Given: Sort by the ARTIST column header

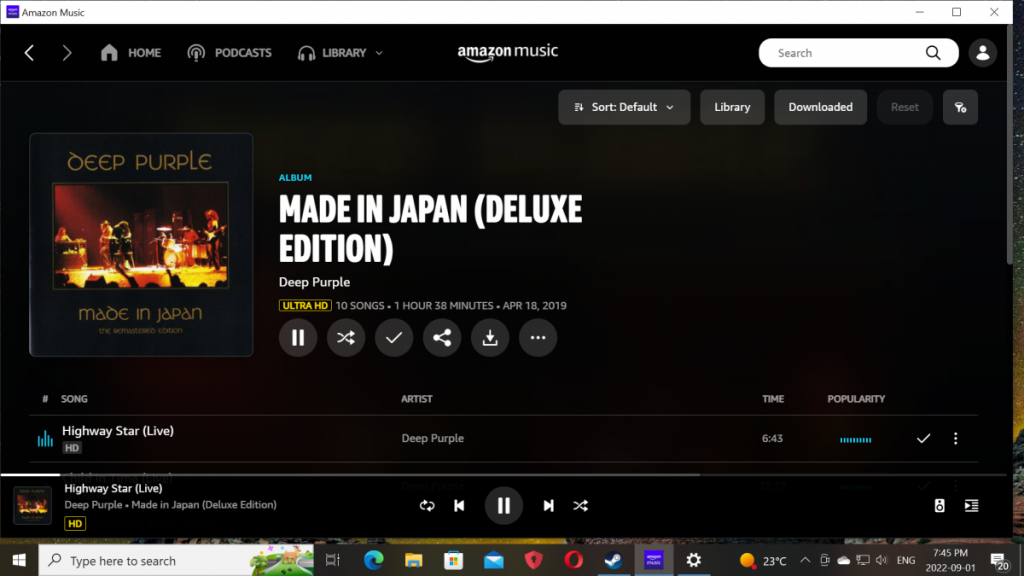Looking at the screenshot, I should point(417,399).
